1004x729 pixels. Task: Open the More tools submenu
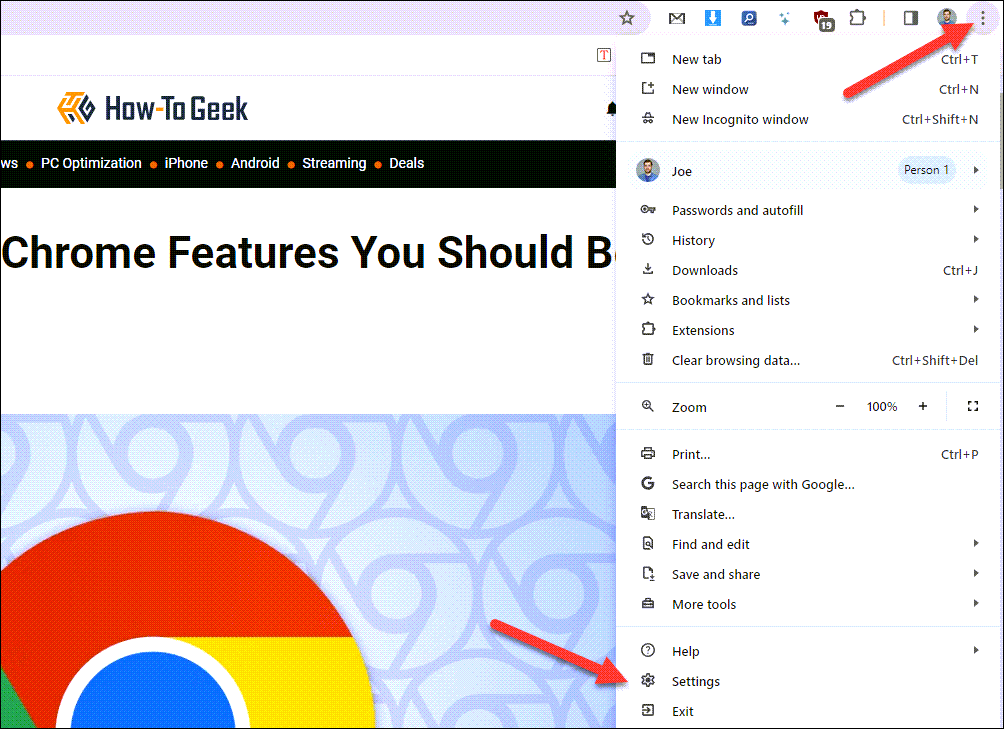[703, 604]
